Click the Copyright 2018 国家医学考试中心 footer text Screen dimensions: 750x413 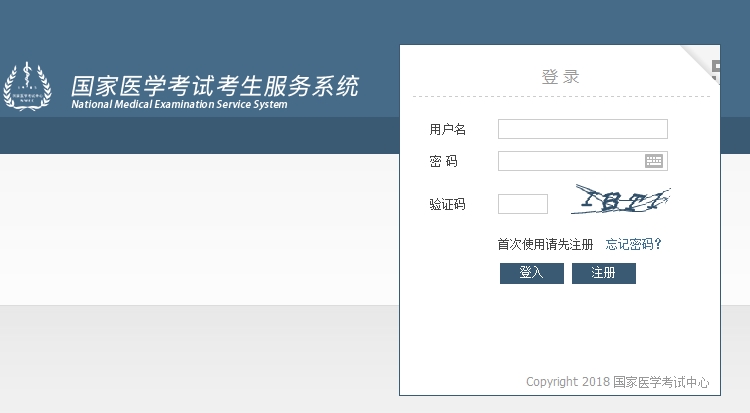(x=617, y=382)
